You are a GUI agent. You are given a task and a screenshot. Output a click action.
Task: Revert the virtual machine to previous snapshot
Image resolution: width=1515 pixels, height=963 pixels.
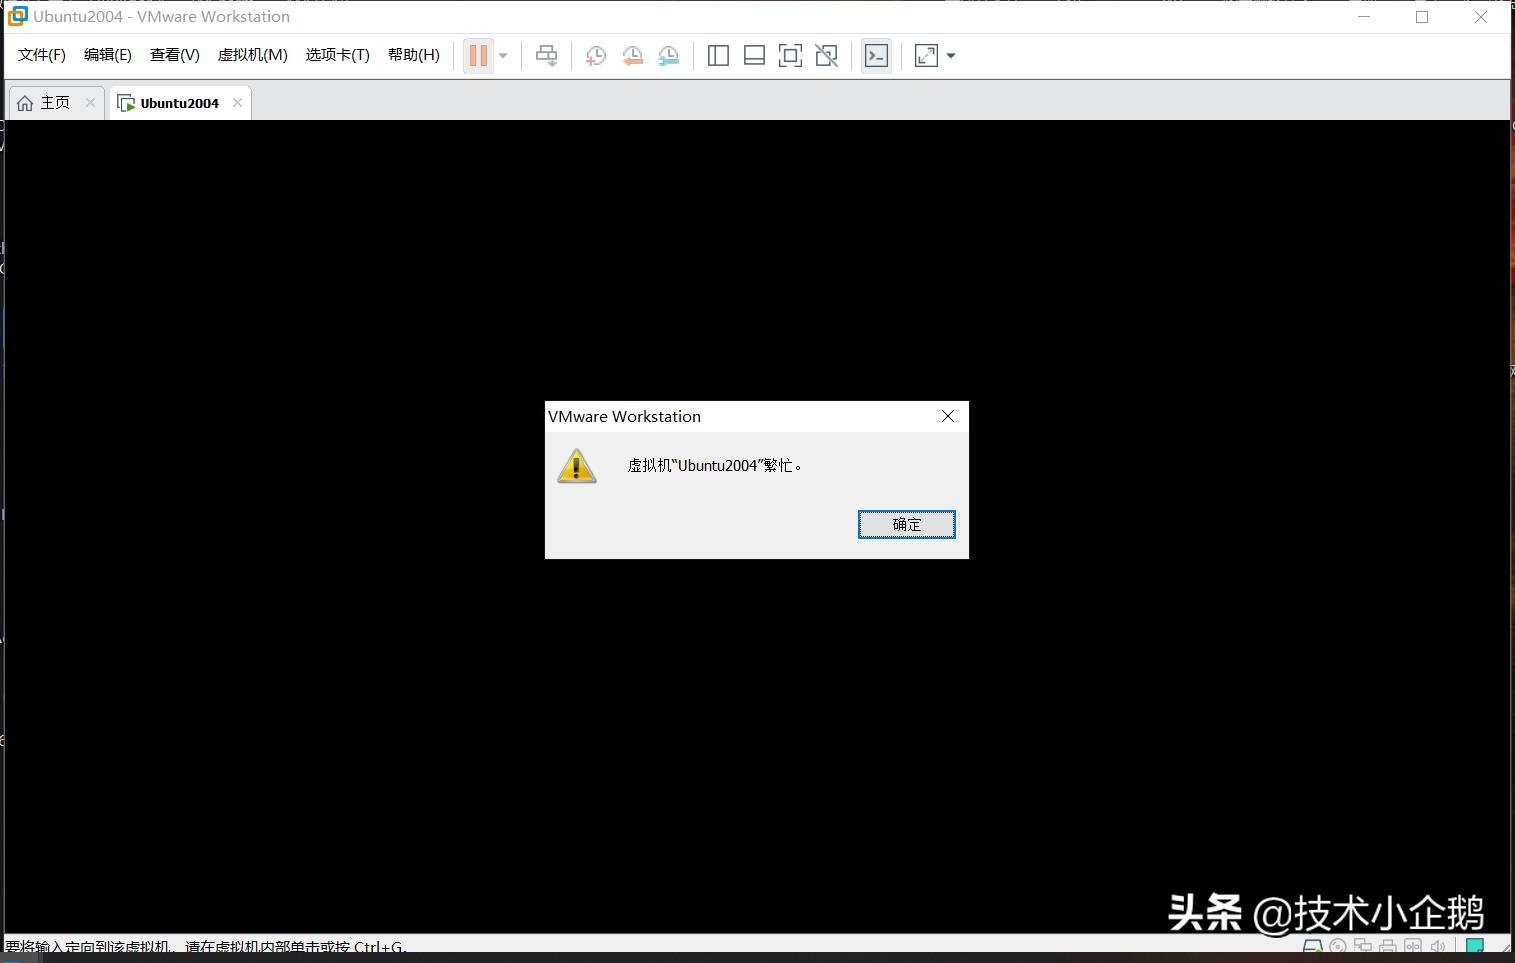[x=632, y=56]
